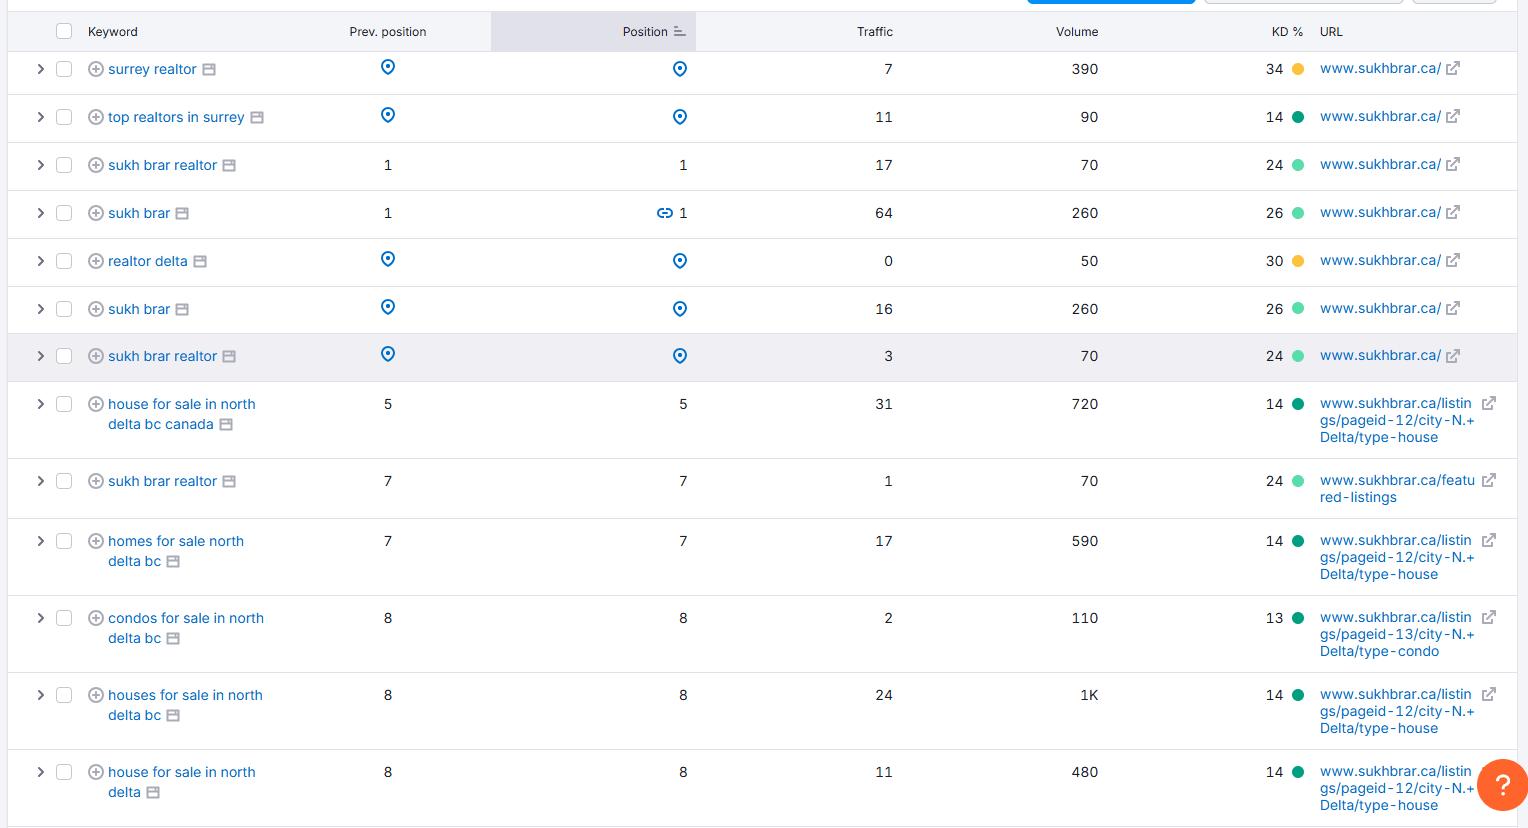Open the condo listings URL link with pageid-13
The width and height of the screenshot is (1528, 828).
[1395, 634]
